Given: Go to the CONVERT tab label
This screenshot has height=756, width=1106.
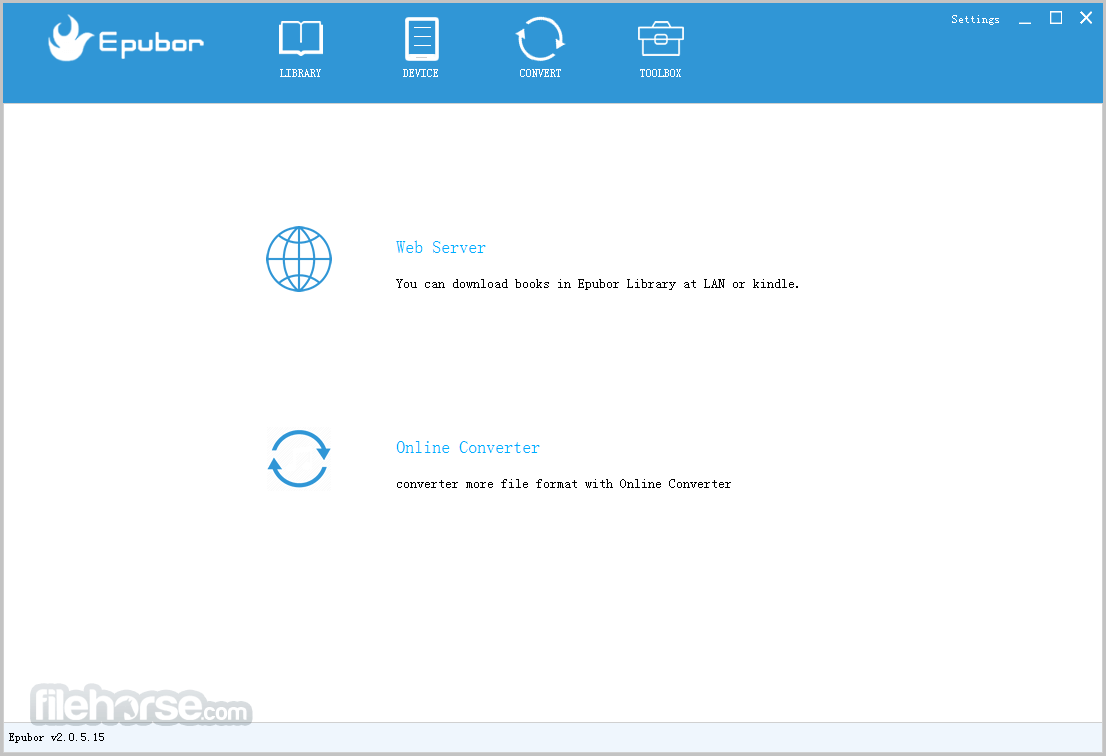Looking at the screenshot, I should [540, 73].
